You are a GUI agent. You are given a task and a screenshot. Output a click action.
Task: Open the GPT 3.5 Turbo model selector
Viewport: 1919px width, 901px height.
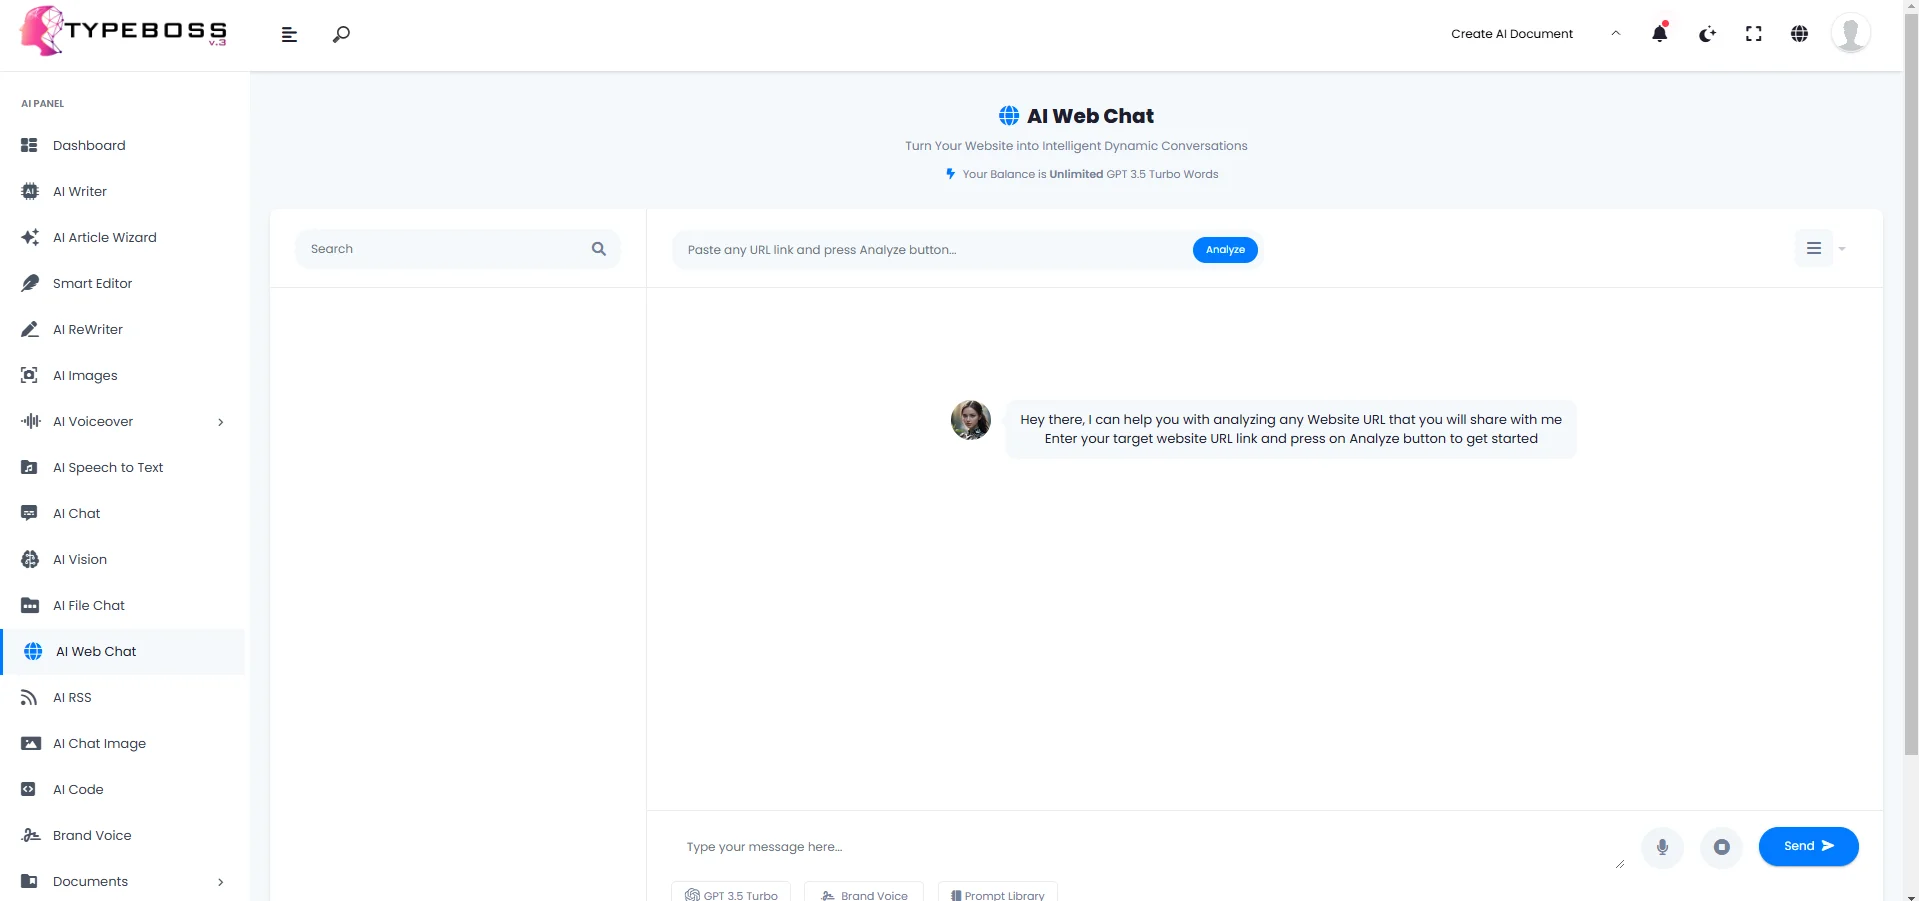(731, 892)
